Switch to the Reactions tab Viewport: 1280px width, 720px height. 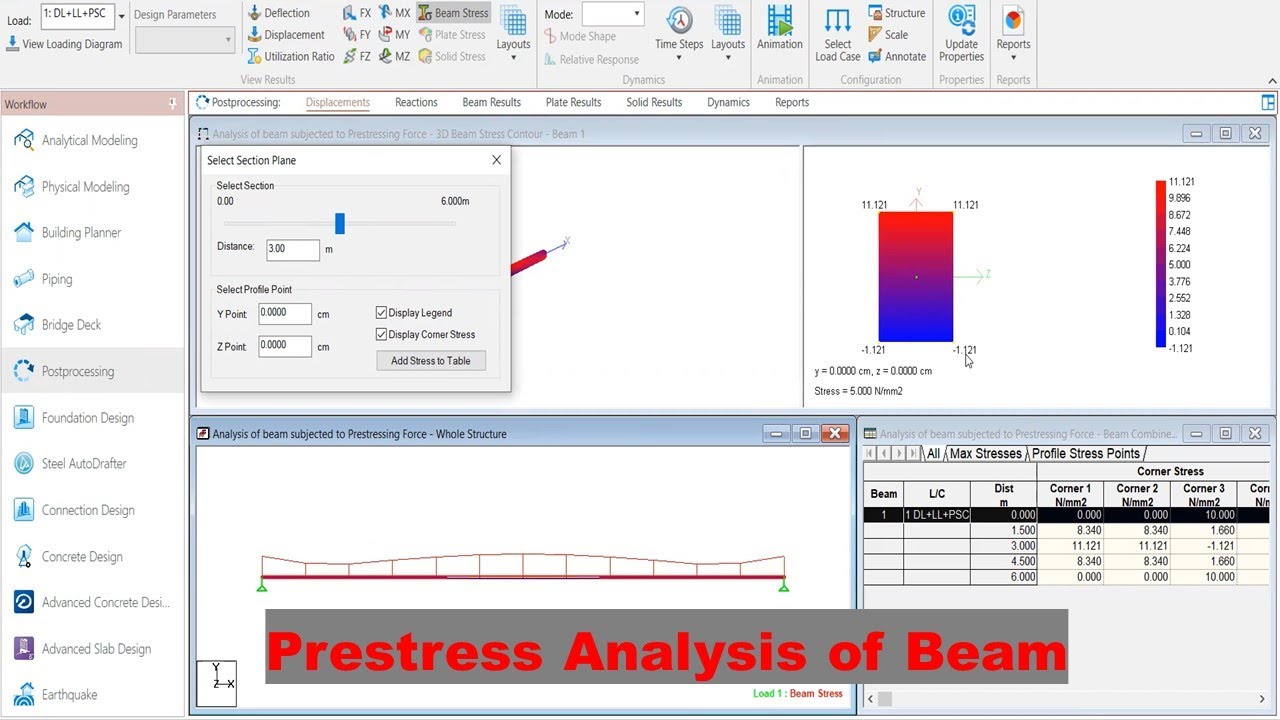(x=416, y=102)
